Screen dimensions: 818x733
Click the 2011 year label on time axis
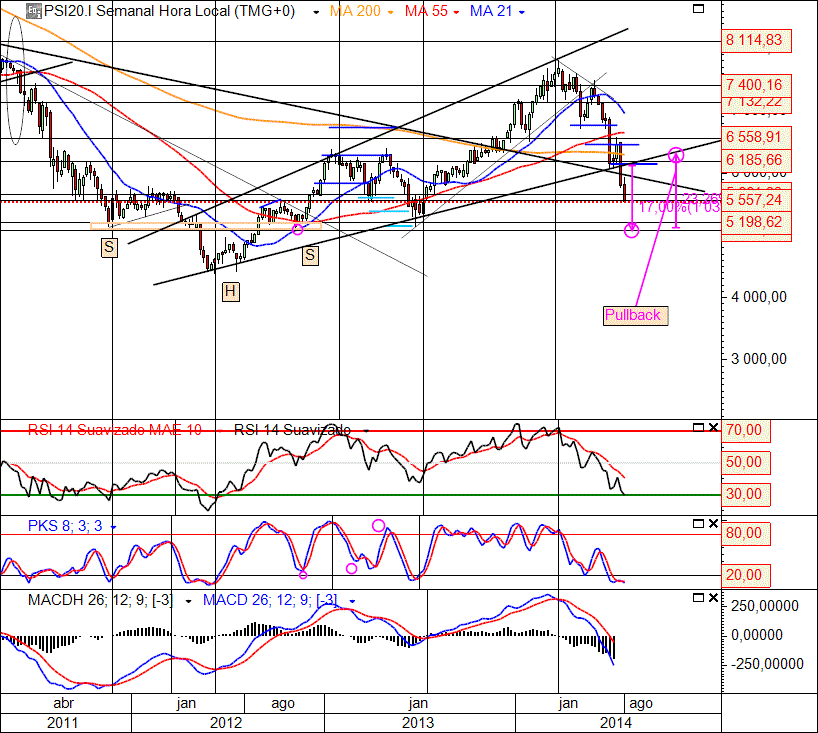(x=63, y=723)
